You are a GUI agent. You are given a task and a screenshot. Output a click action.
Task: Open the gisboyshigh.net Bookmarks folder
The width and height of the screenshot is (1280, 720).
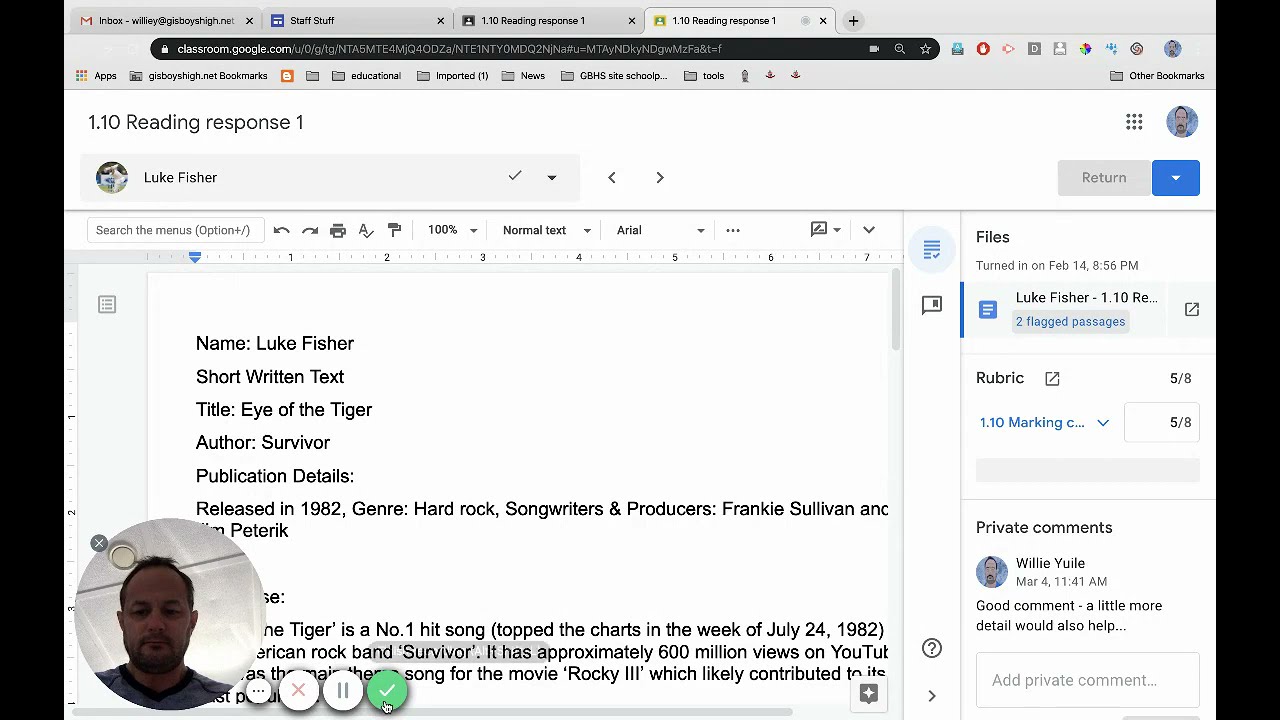point(198,76)
